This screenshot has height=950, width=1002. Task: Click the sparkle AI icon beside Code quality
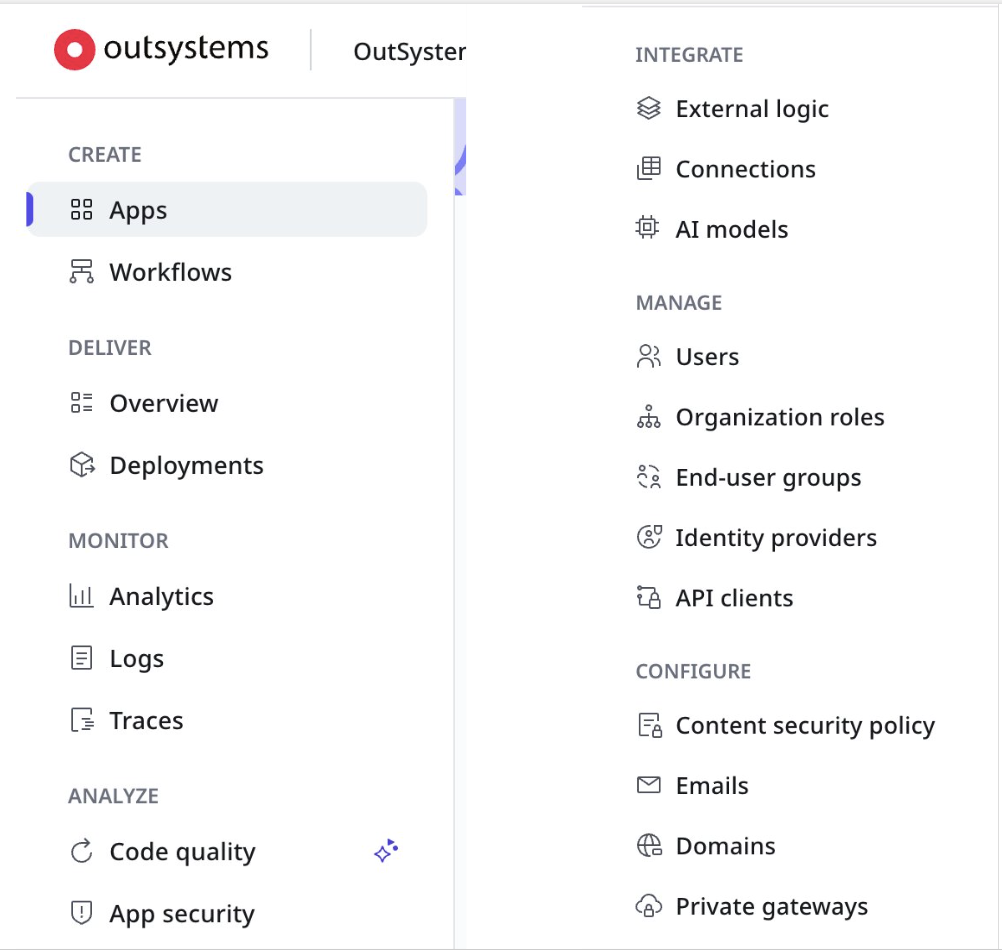coord(386,852)
